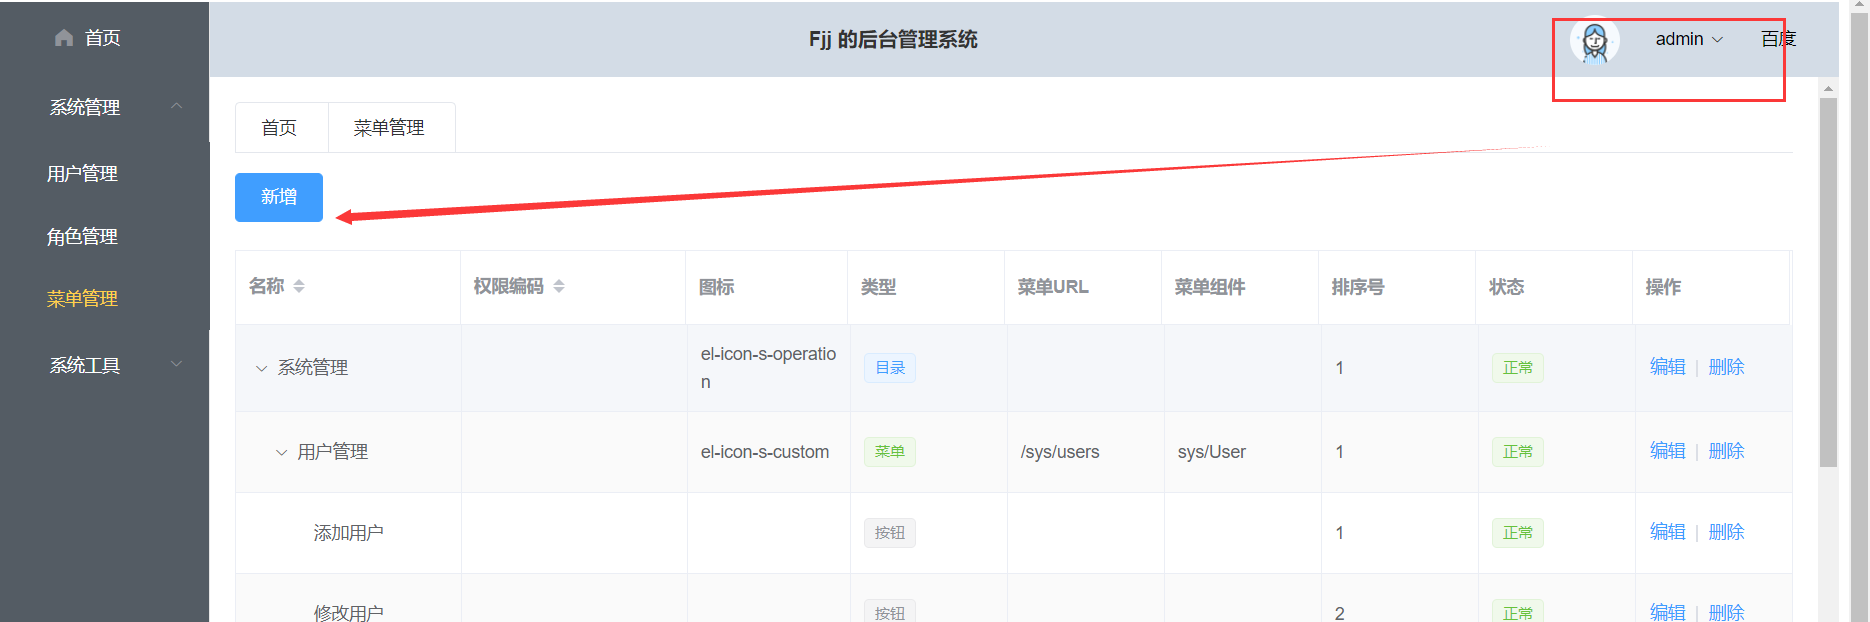
Task: Click the 目录 type tag
Action: [x=890, y=368]
